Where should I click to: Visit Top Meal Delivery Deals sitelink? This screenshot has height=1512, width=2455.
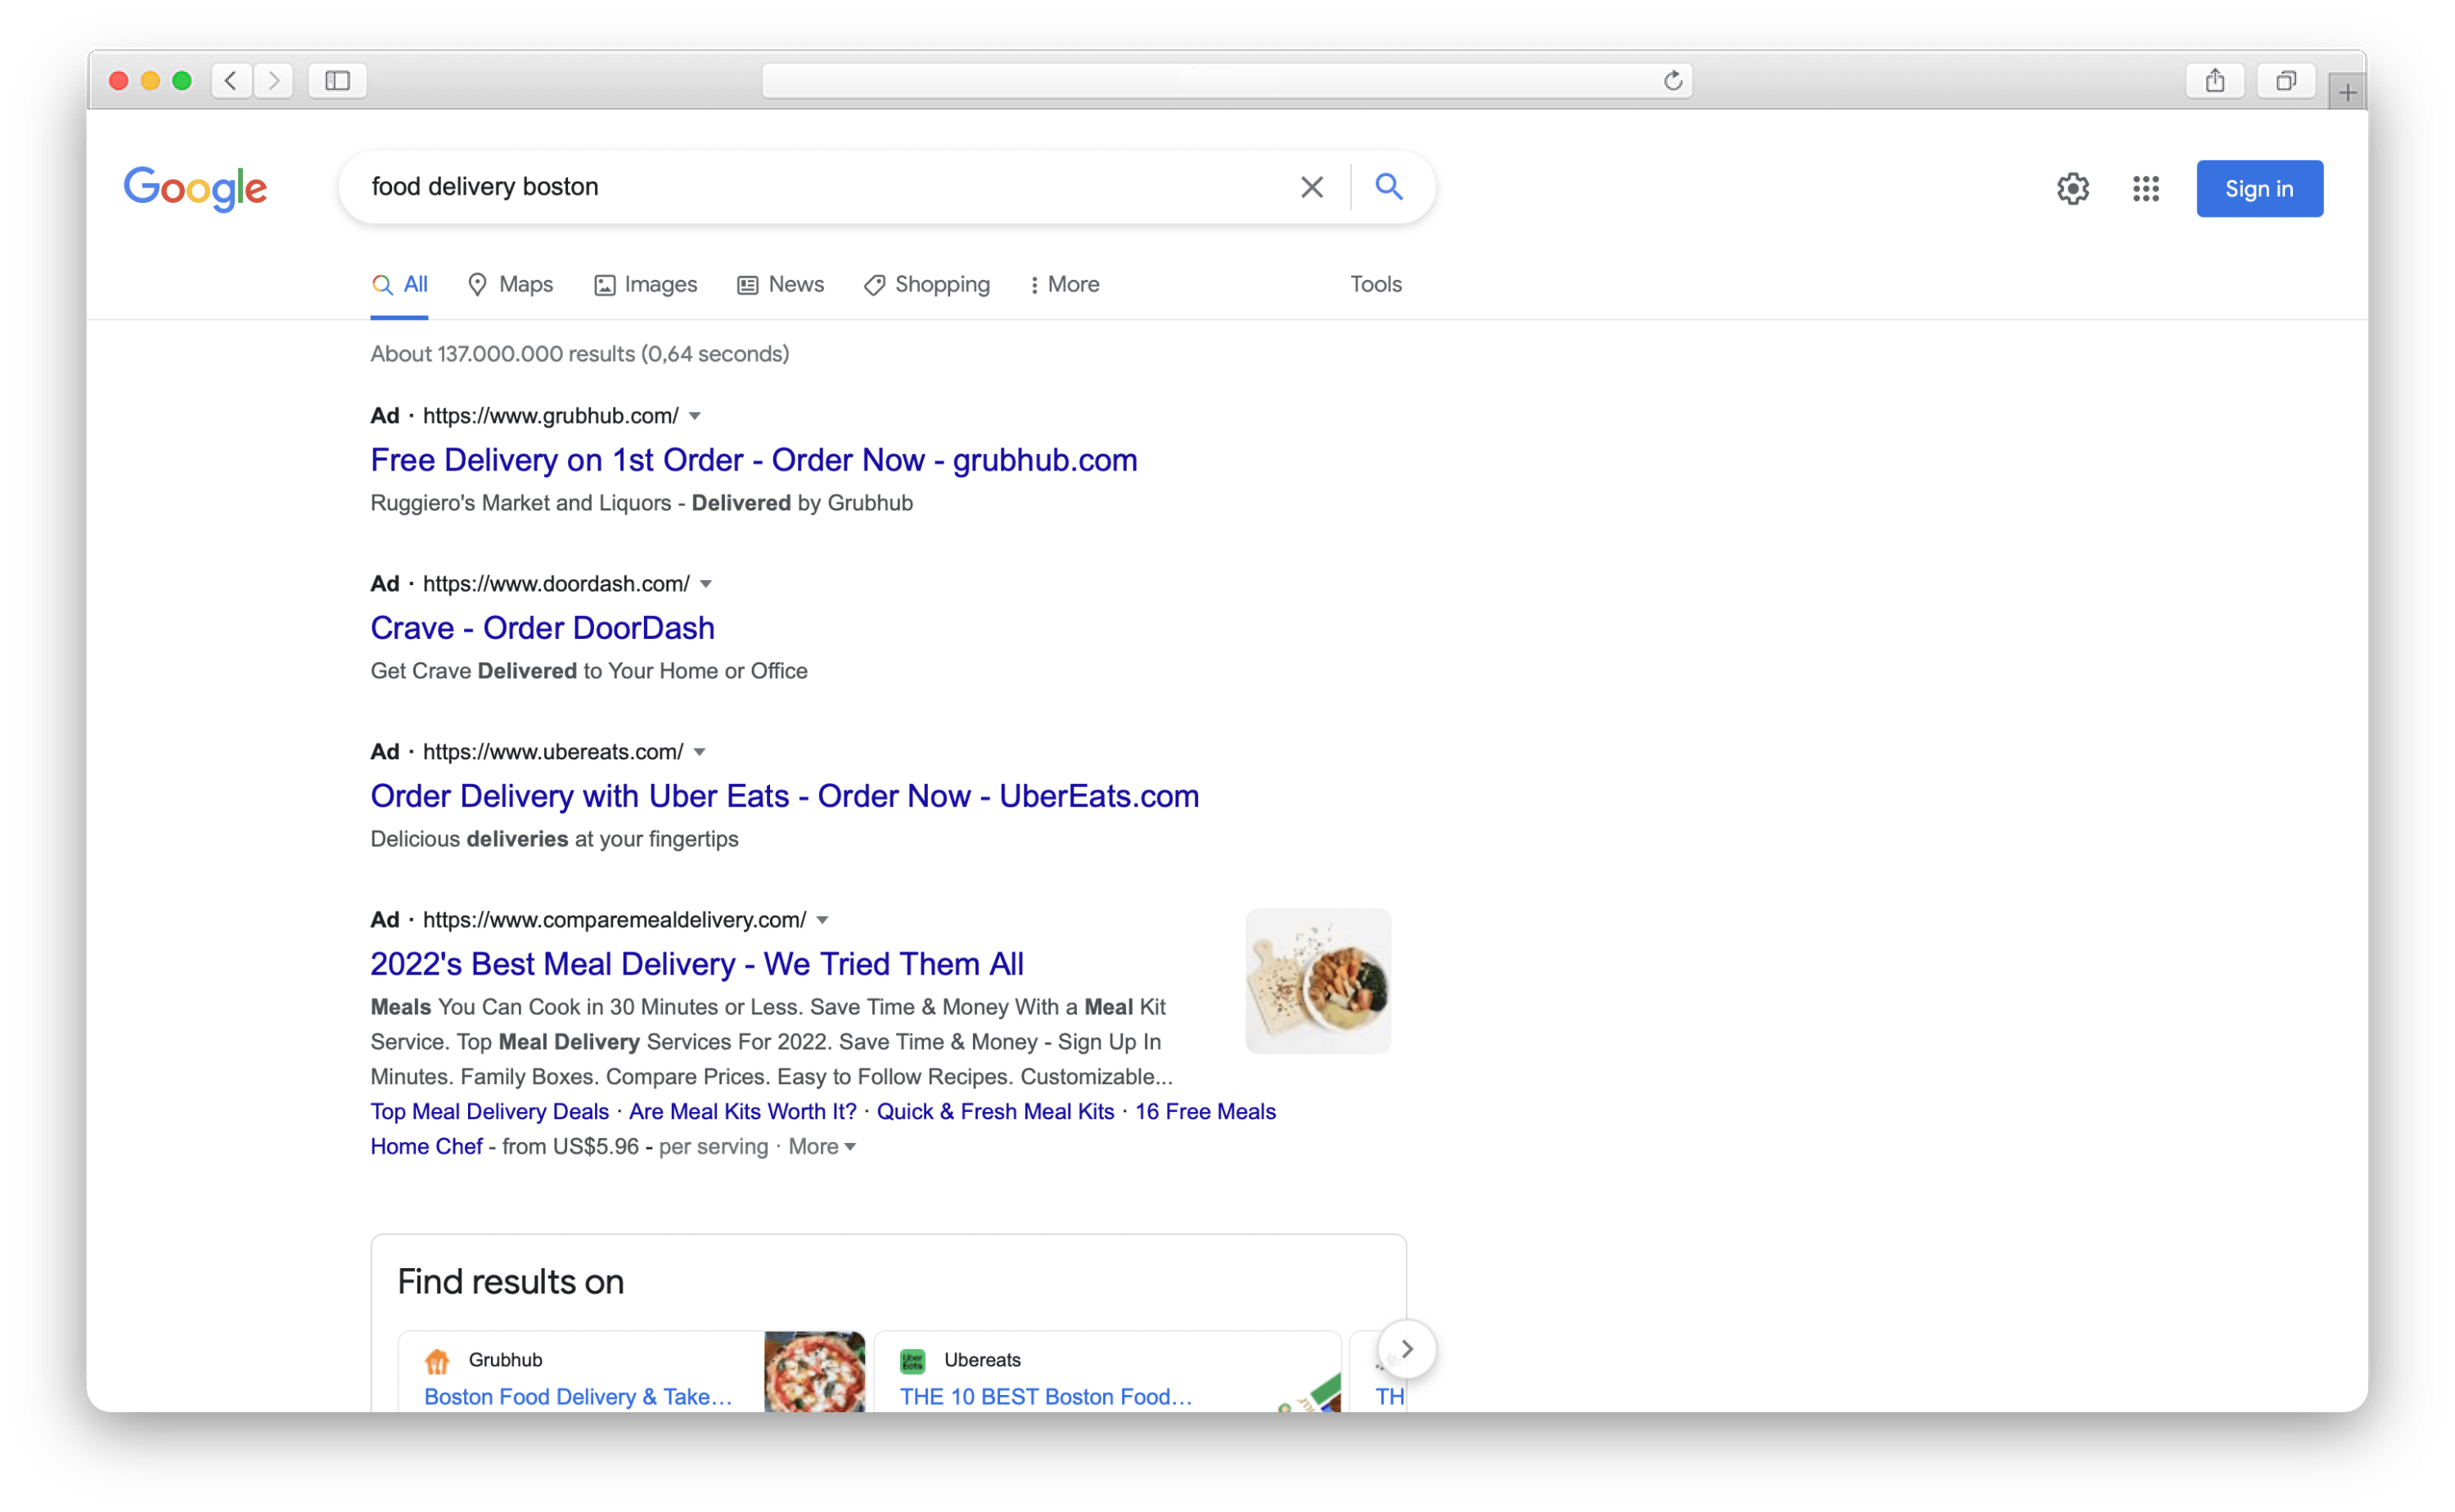[x=489, y=1111]
